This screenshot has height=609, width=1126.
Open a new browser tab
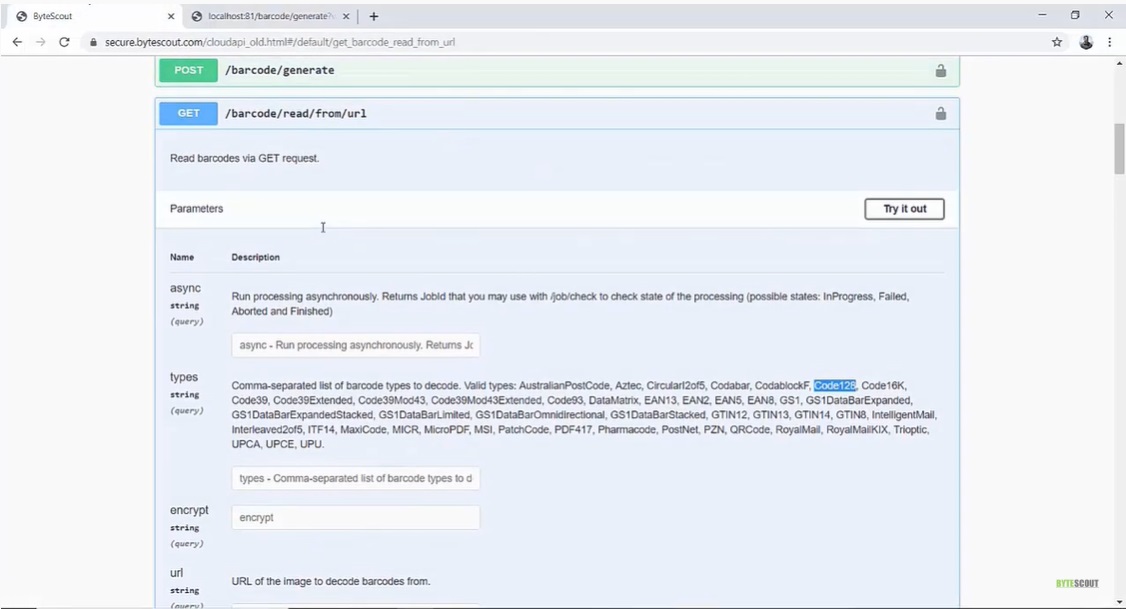pyautogui.click(x=373, y=16)
